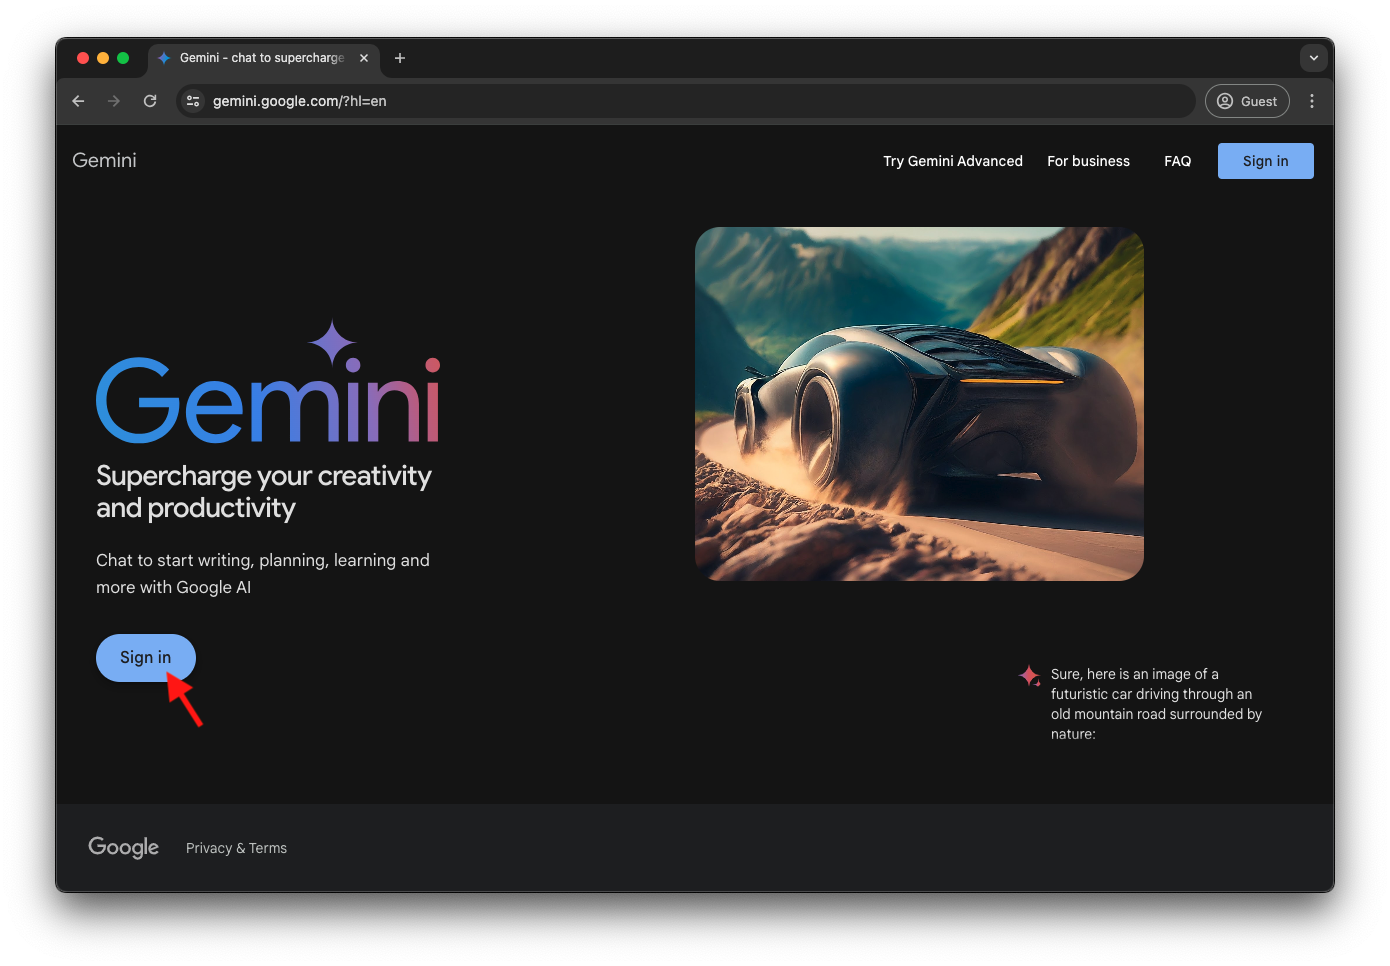Open site information icon in address bar
1390x966 pixels.
pyautogui.click(x=193, y=101)
